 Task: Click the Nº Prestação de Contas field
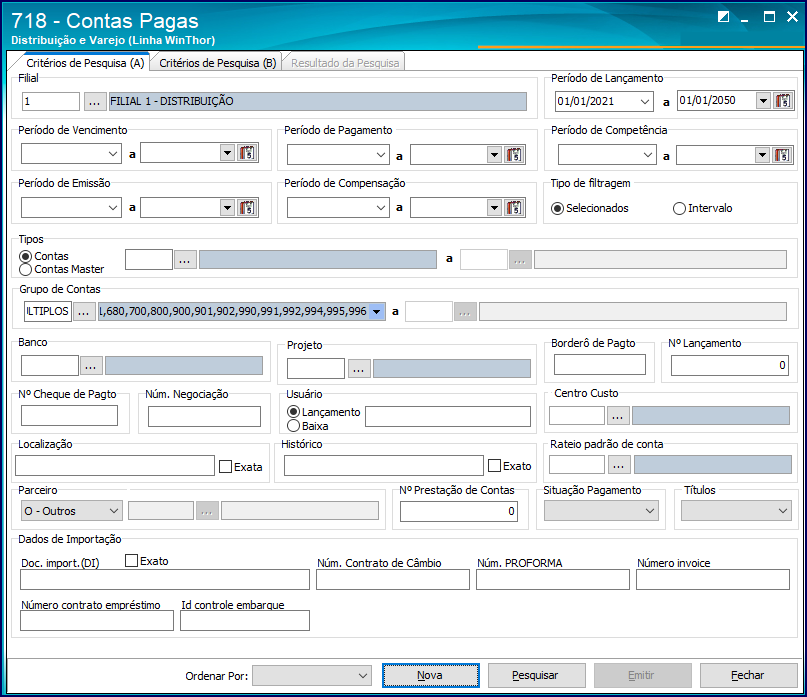tap(459, 511)
